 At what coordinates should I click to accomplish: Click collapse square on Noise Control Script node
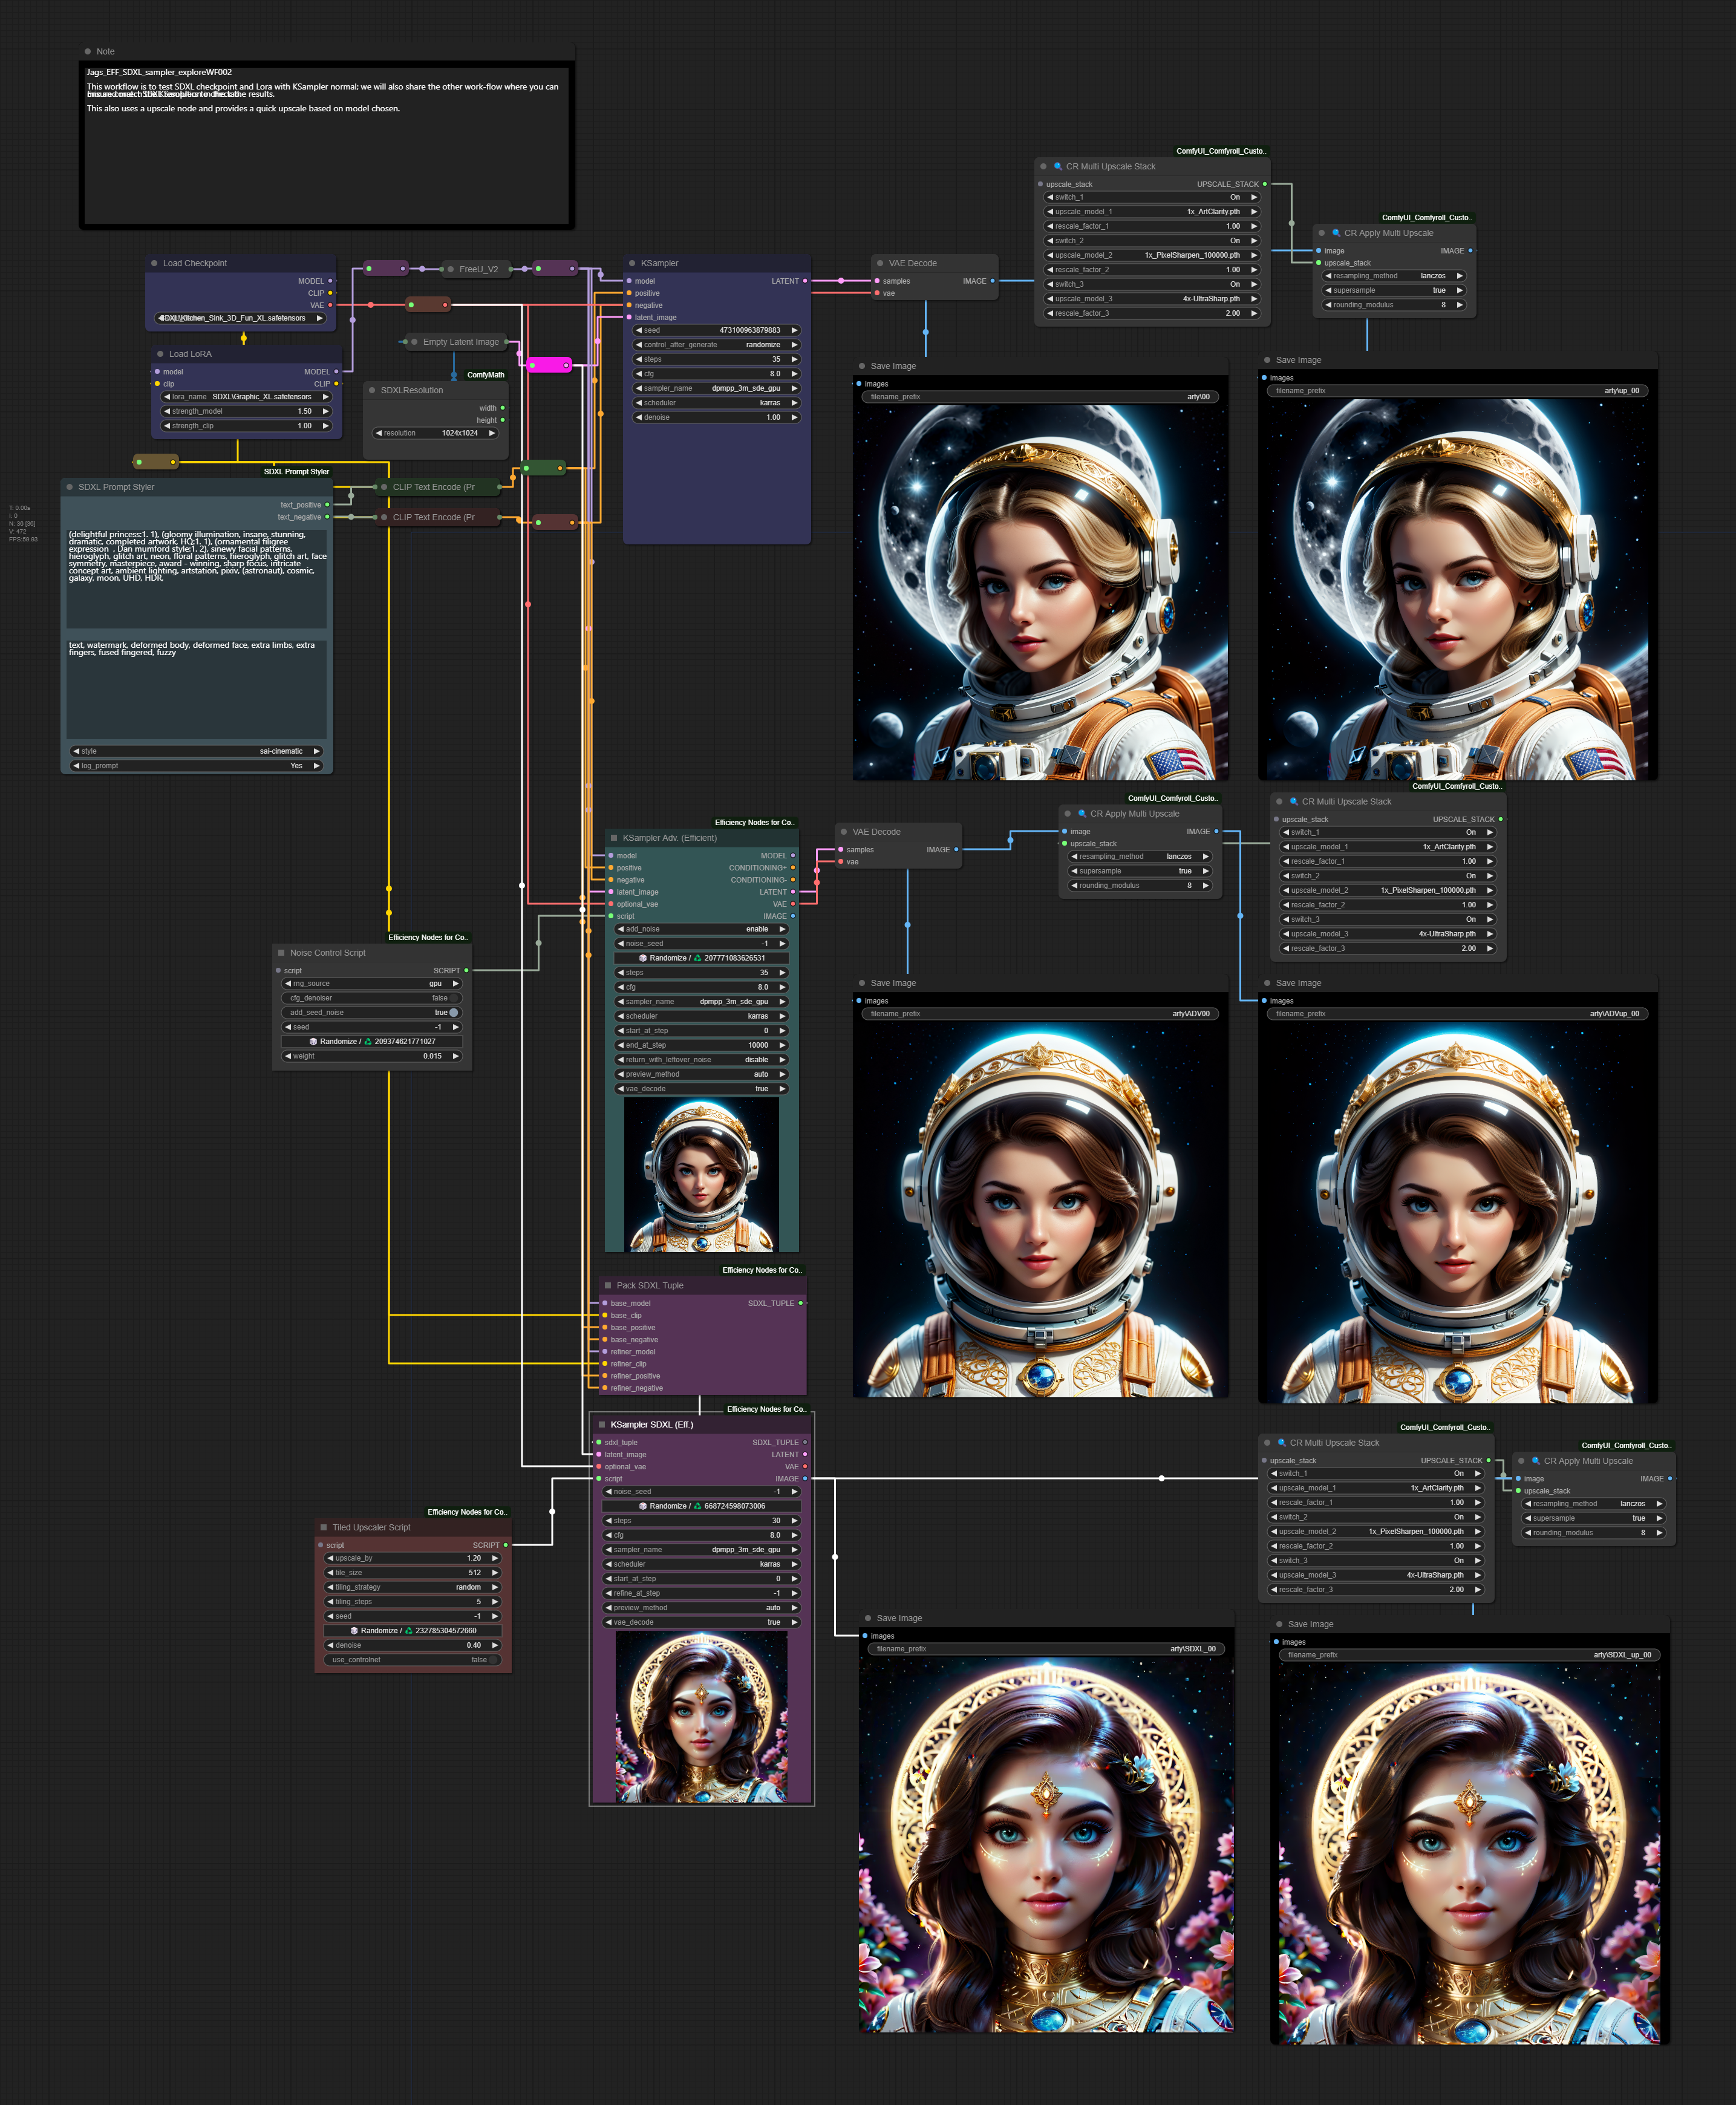click(281, 953)
